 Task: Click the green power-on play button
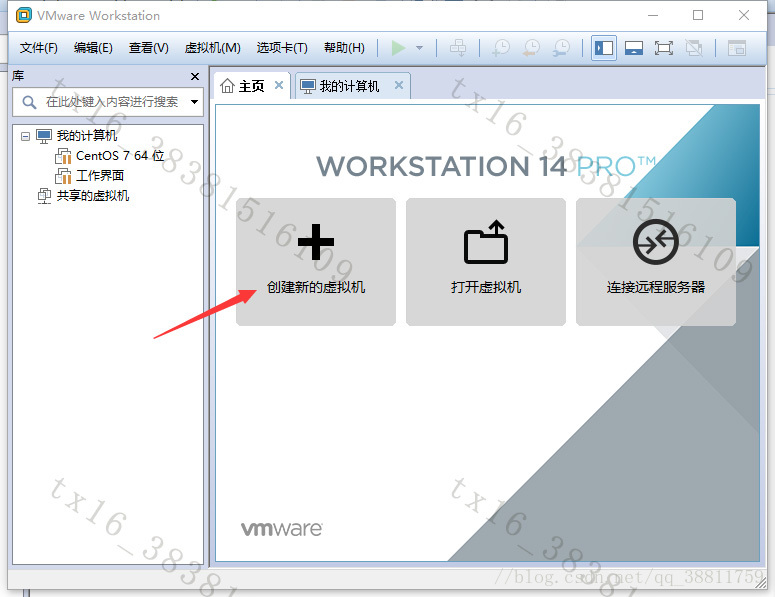(398, 48)
